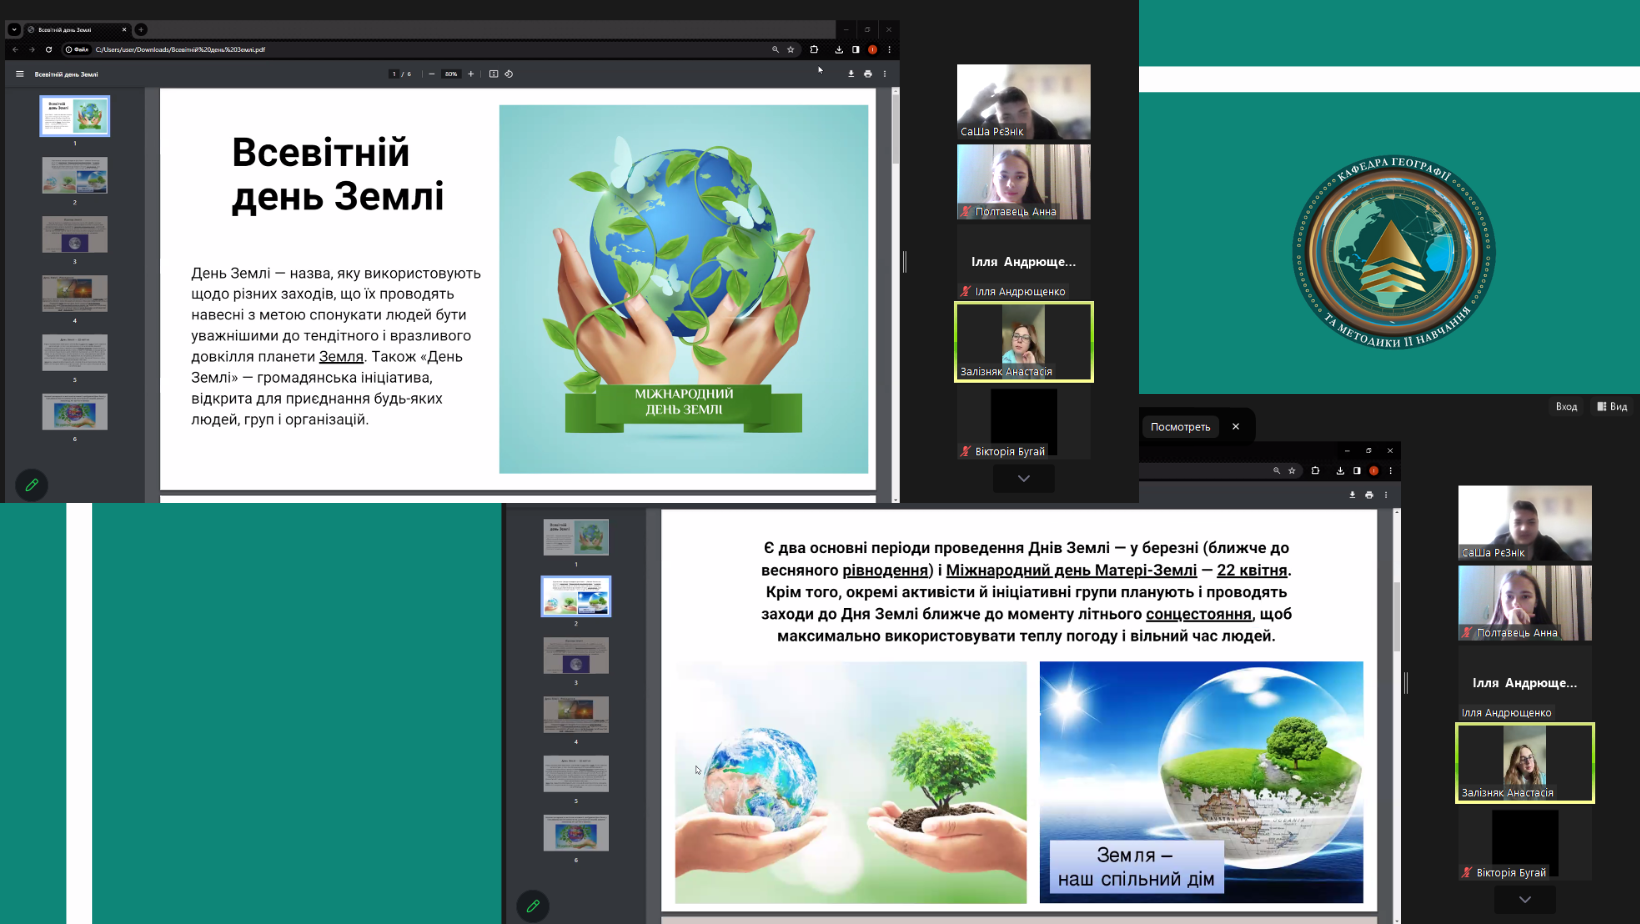Follow the рівнодення link
The height and width of the screenshot is (924, 1640).
[x=886, y=570]
